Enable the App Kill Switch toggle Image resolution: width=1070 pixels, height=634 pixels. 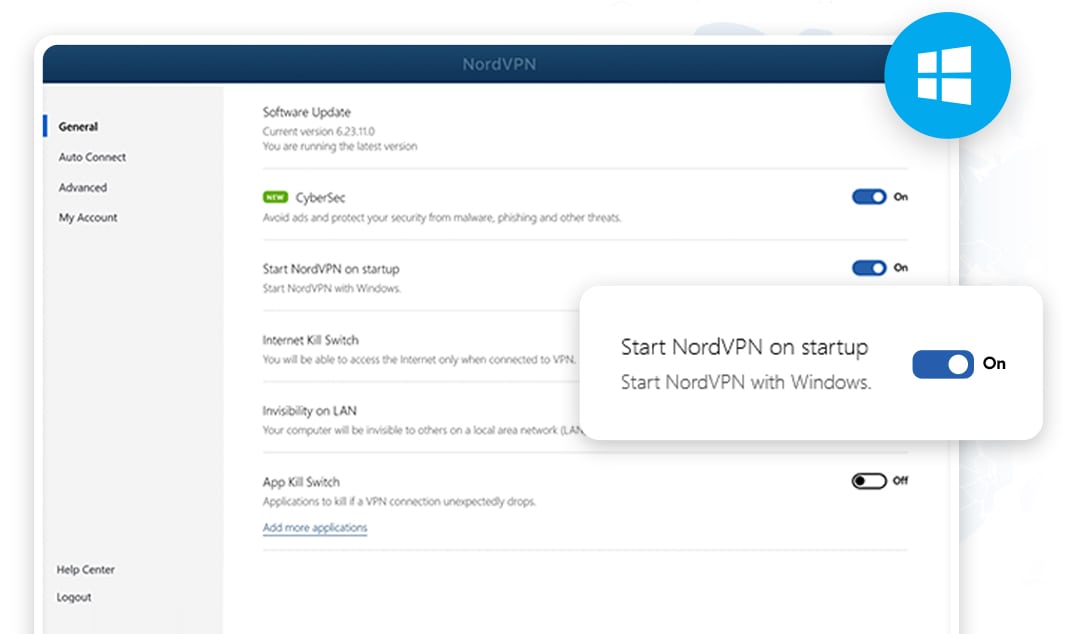click(869, 481)
